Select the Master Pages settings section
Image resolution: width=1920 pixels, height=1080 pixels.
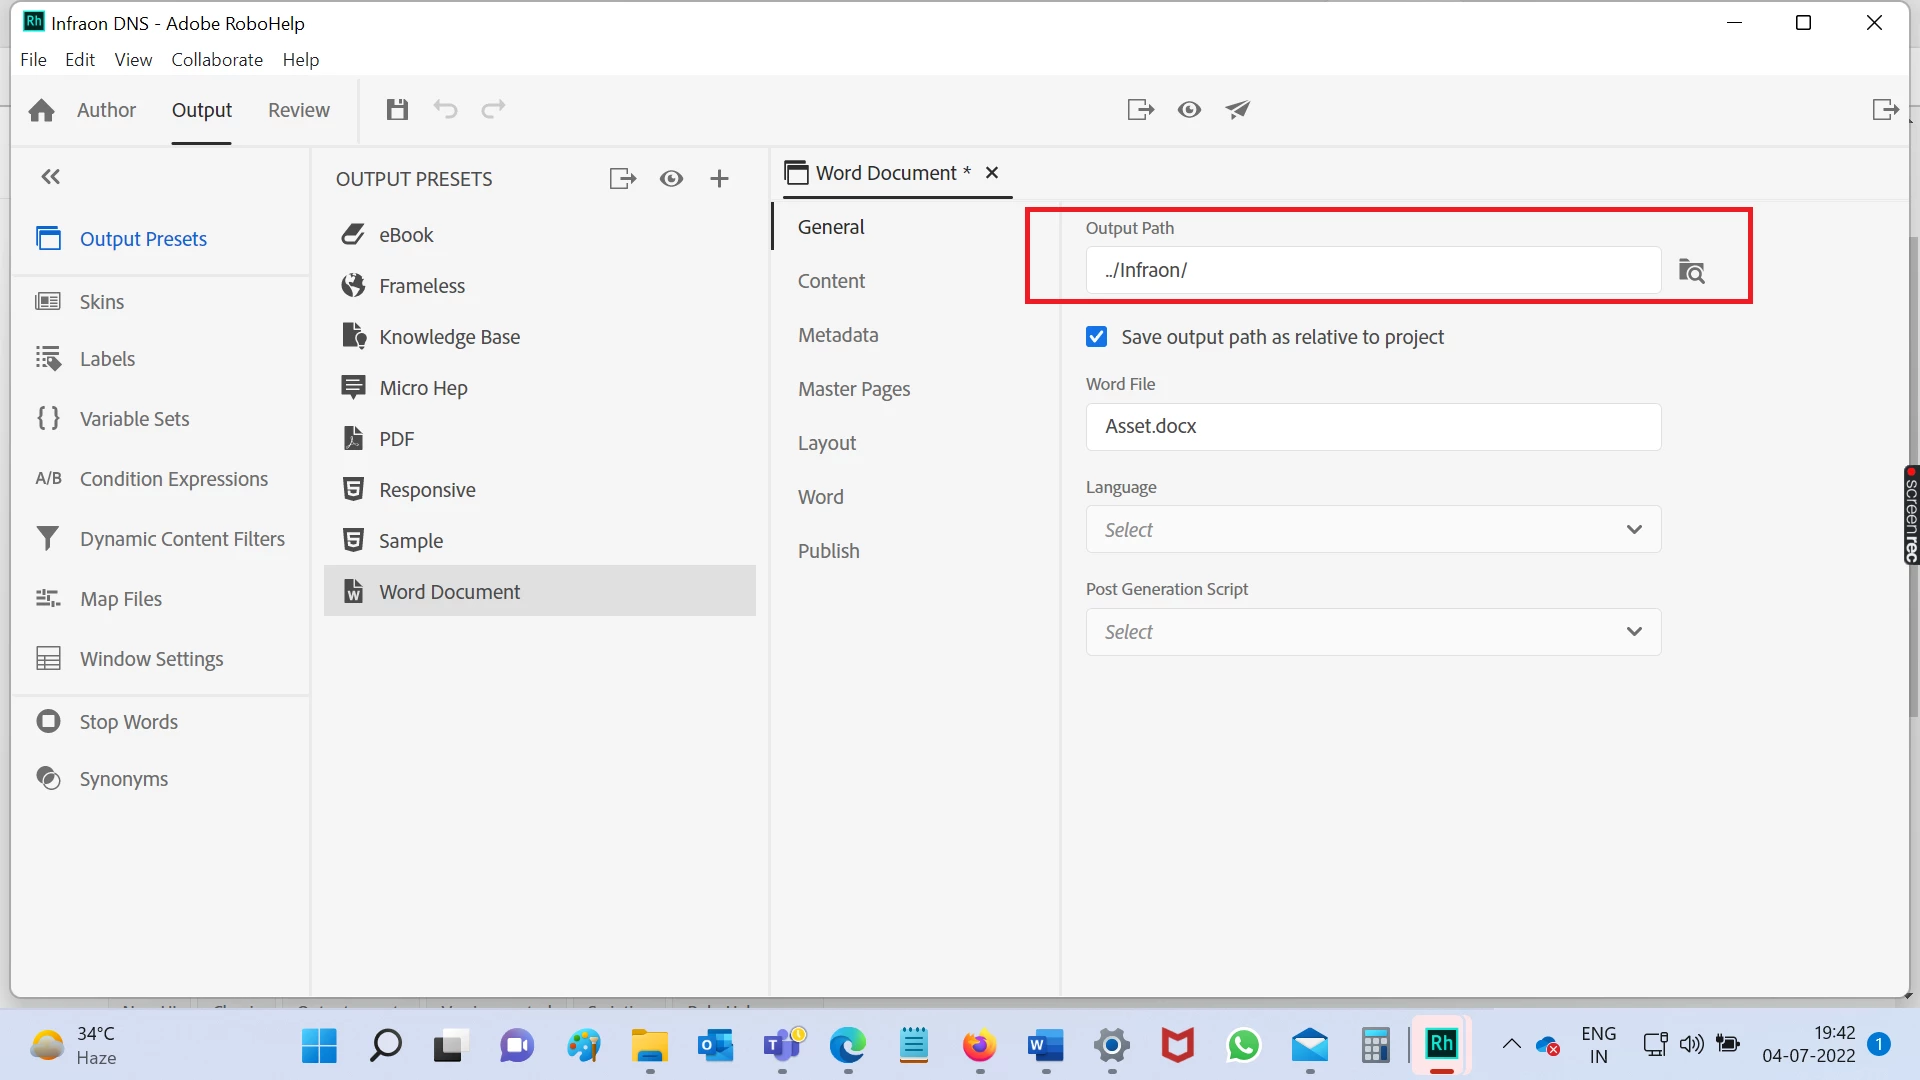[854, 389]
